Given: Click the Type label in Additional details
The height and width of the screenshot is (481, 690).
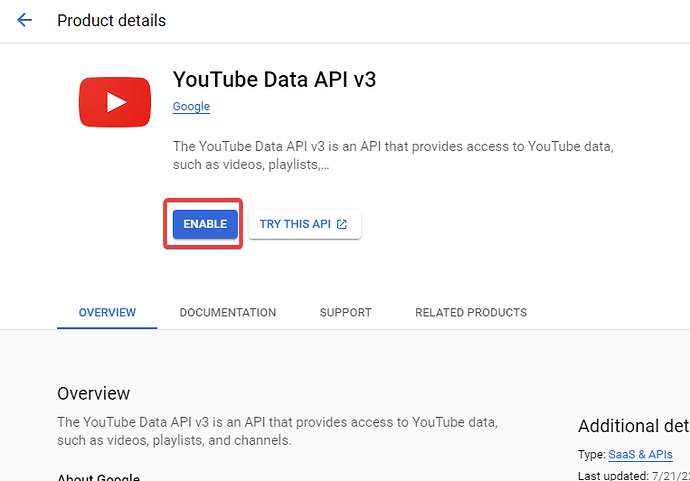Looking at the screenshot, I should tap(591, 455).
